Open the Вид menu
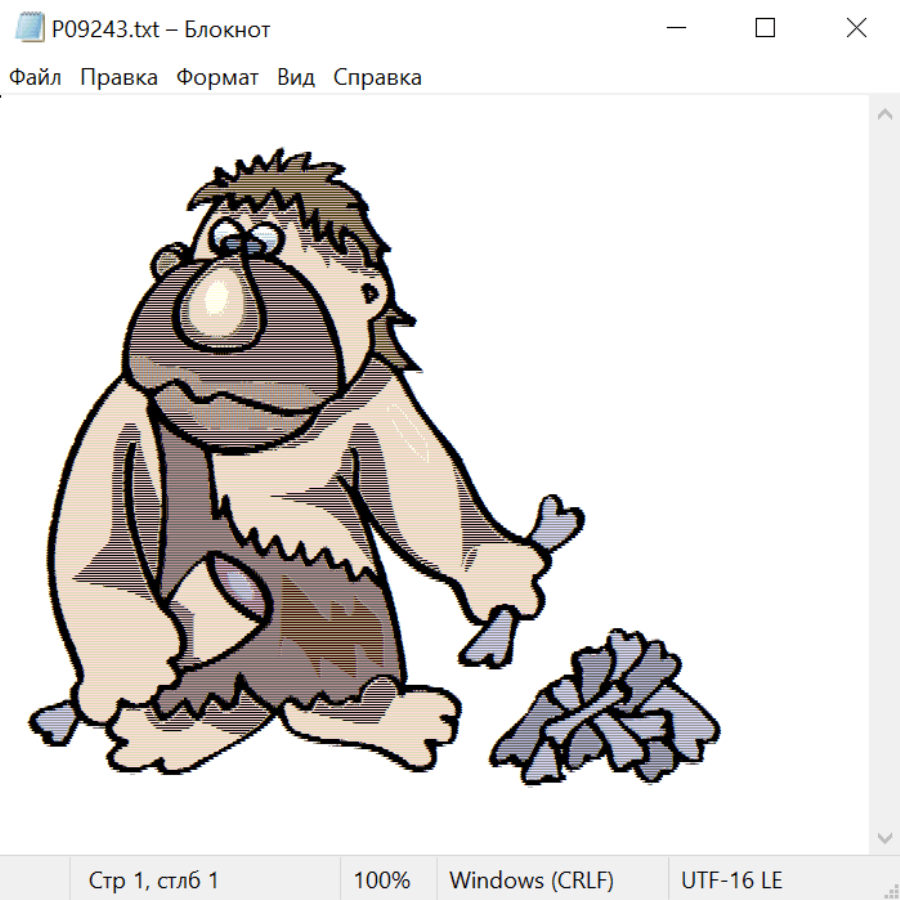 (296, 78)
